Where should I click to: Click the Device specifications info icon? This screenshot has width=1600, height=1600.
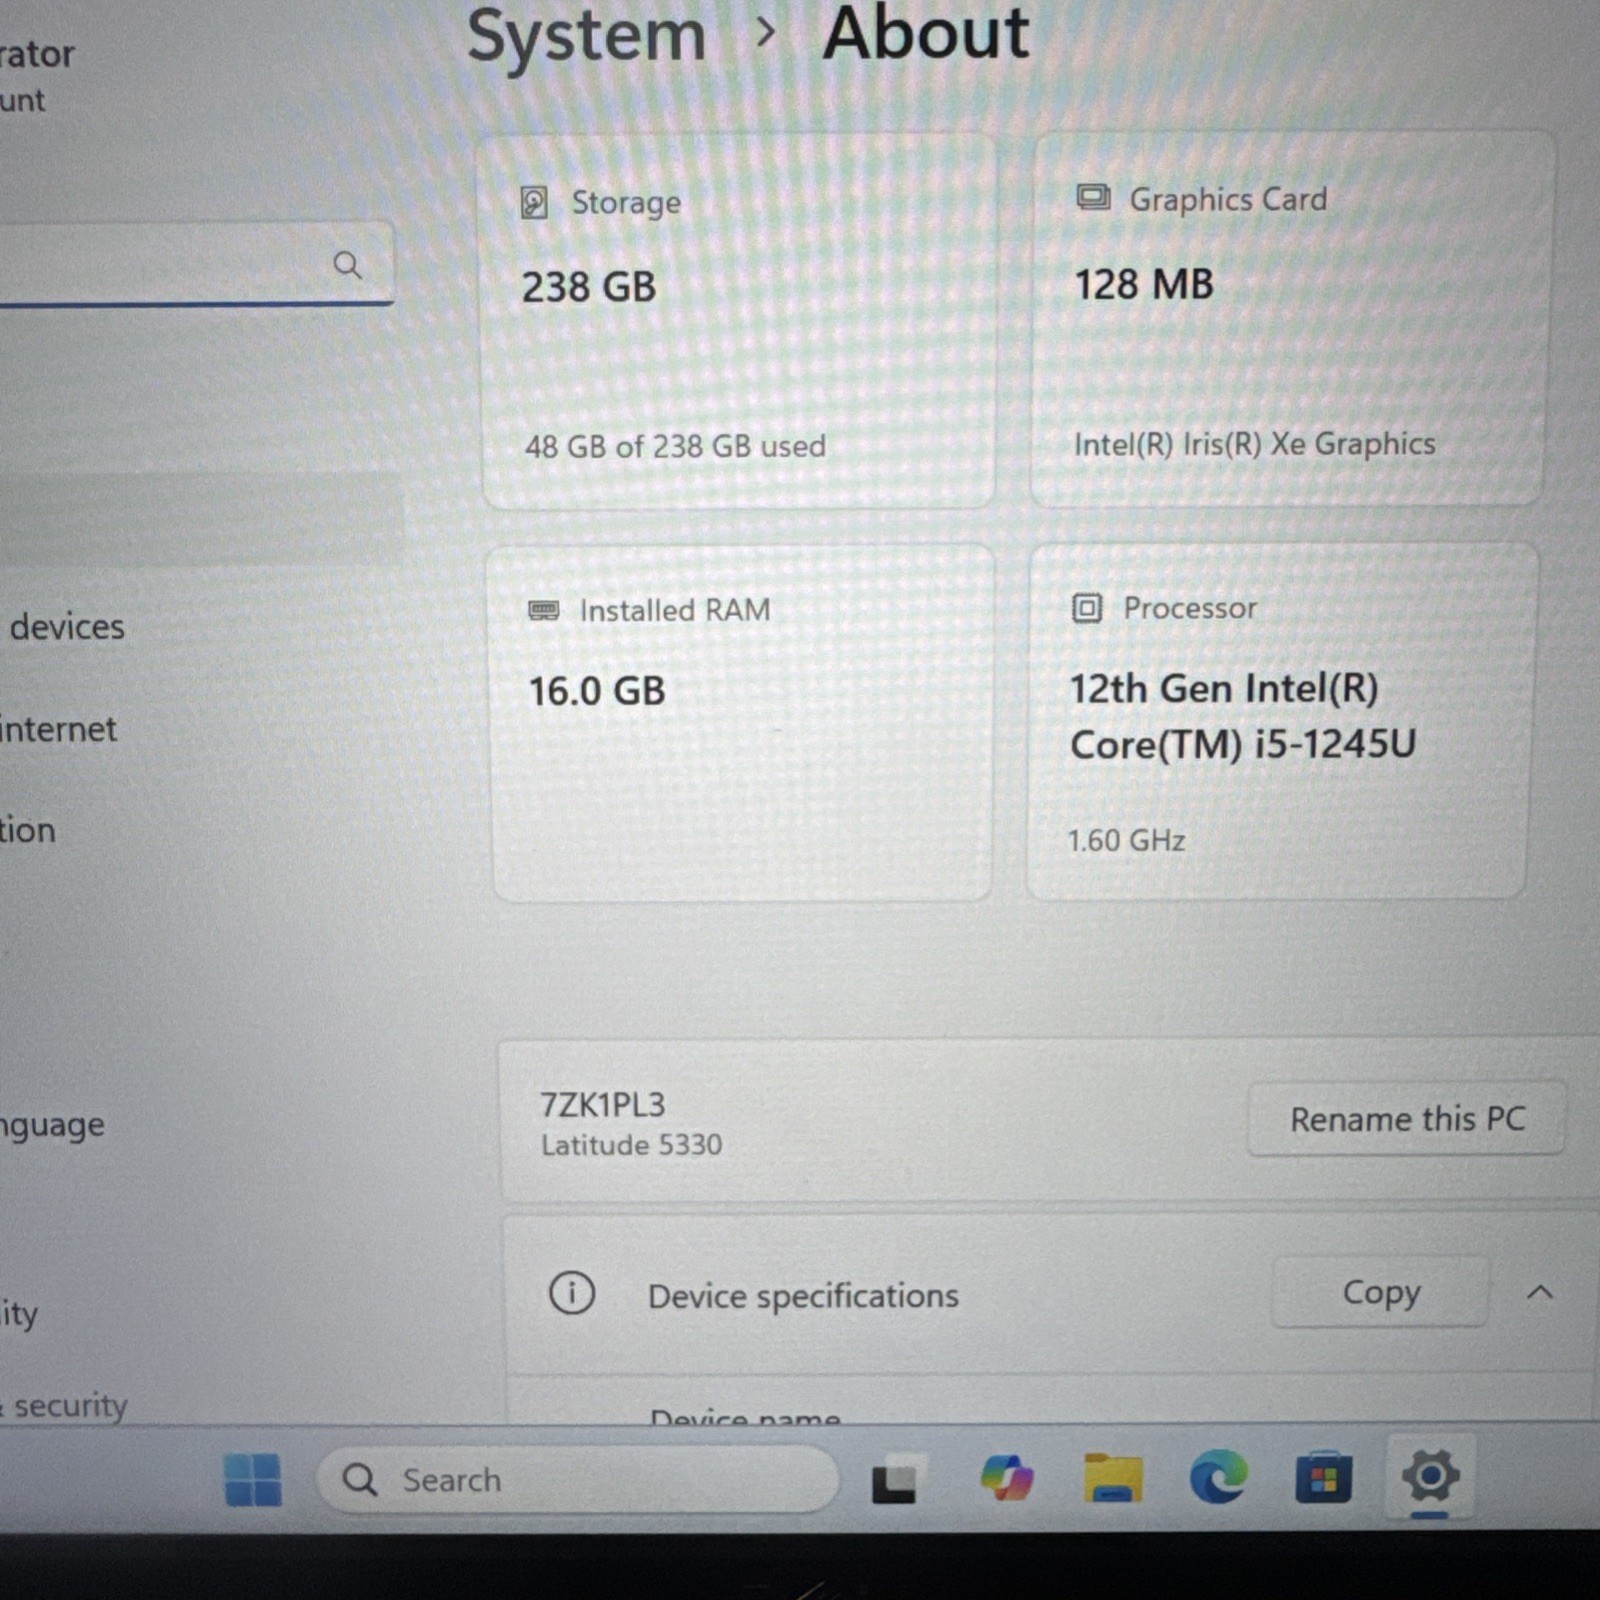572,1293
